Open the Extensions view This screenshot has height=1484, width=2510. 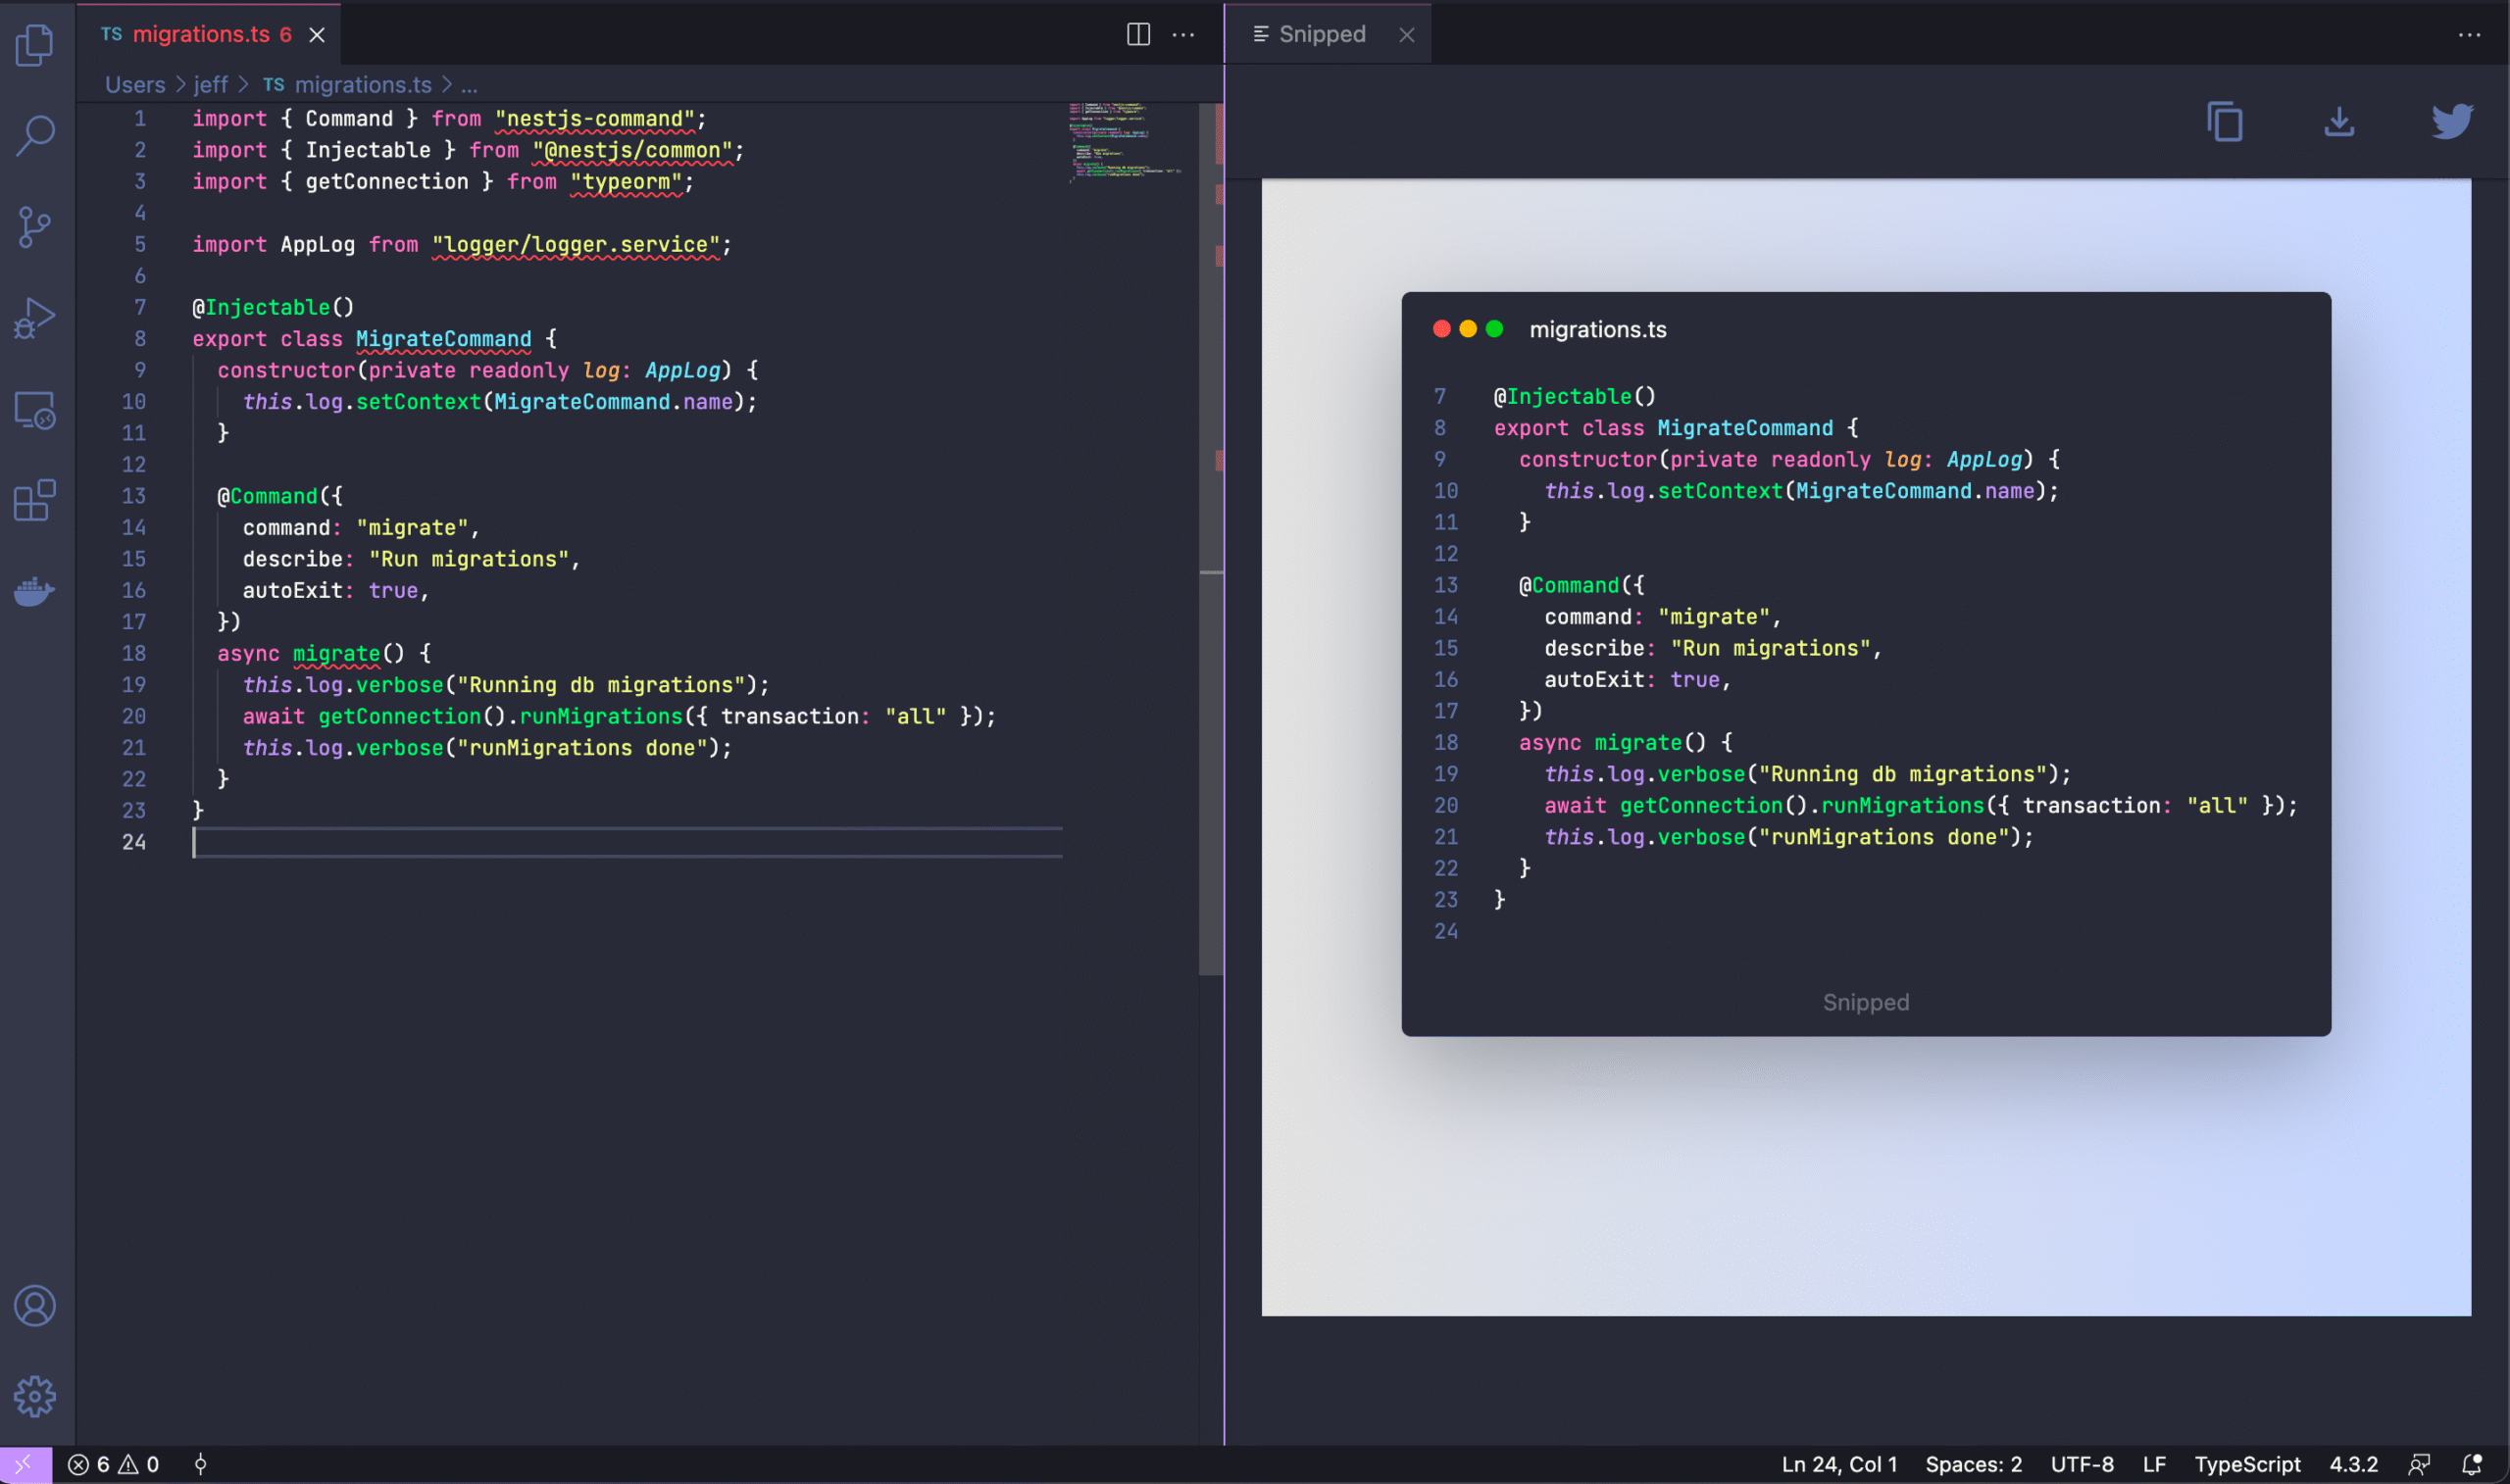[x=36, y=500]
